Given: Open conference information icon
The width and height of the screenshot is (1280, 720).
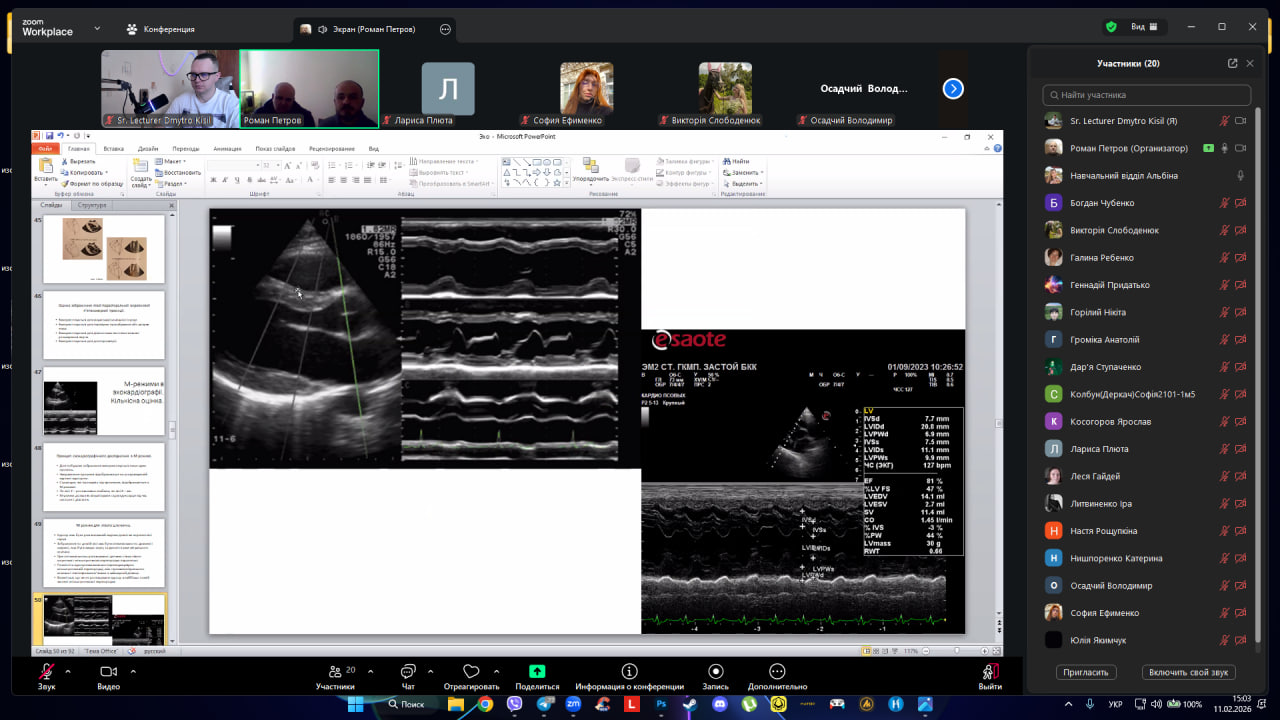Looking at the screenshot, I should tap(629, 672).
